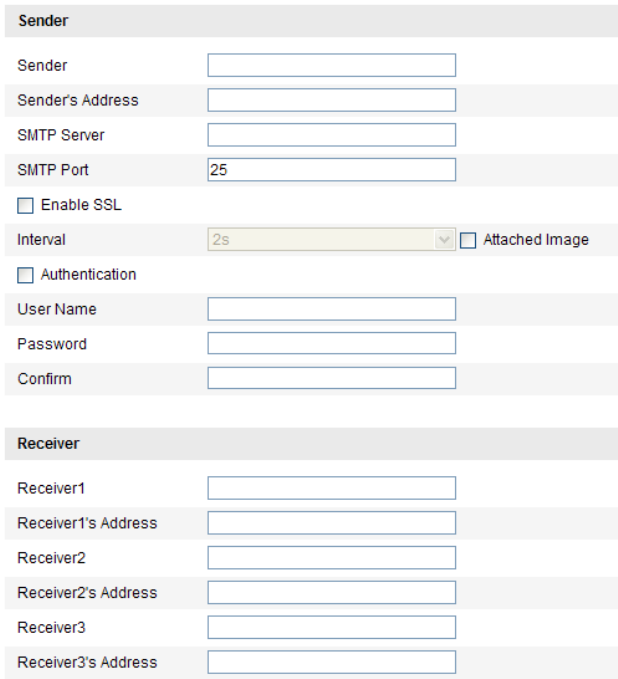This screenshot has height=679, width=618.
Task: Enable the Authentication checkbox
Action: [25, 275]
